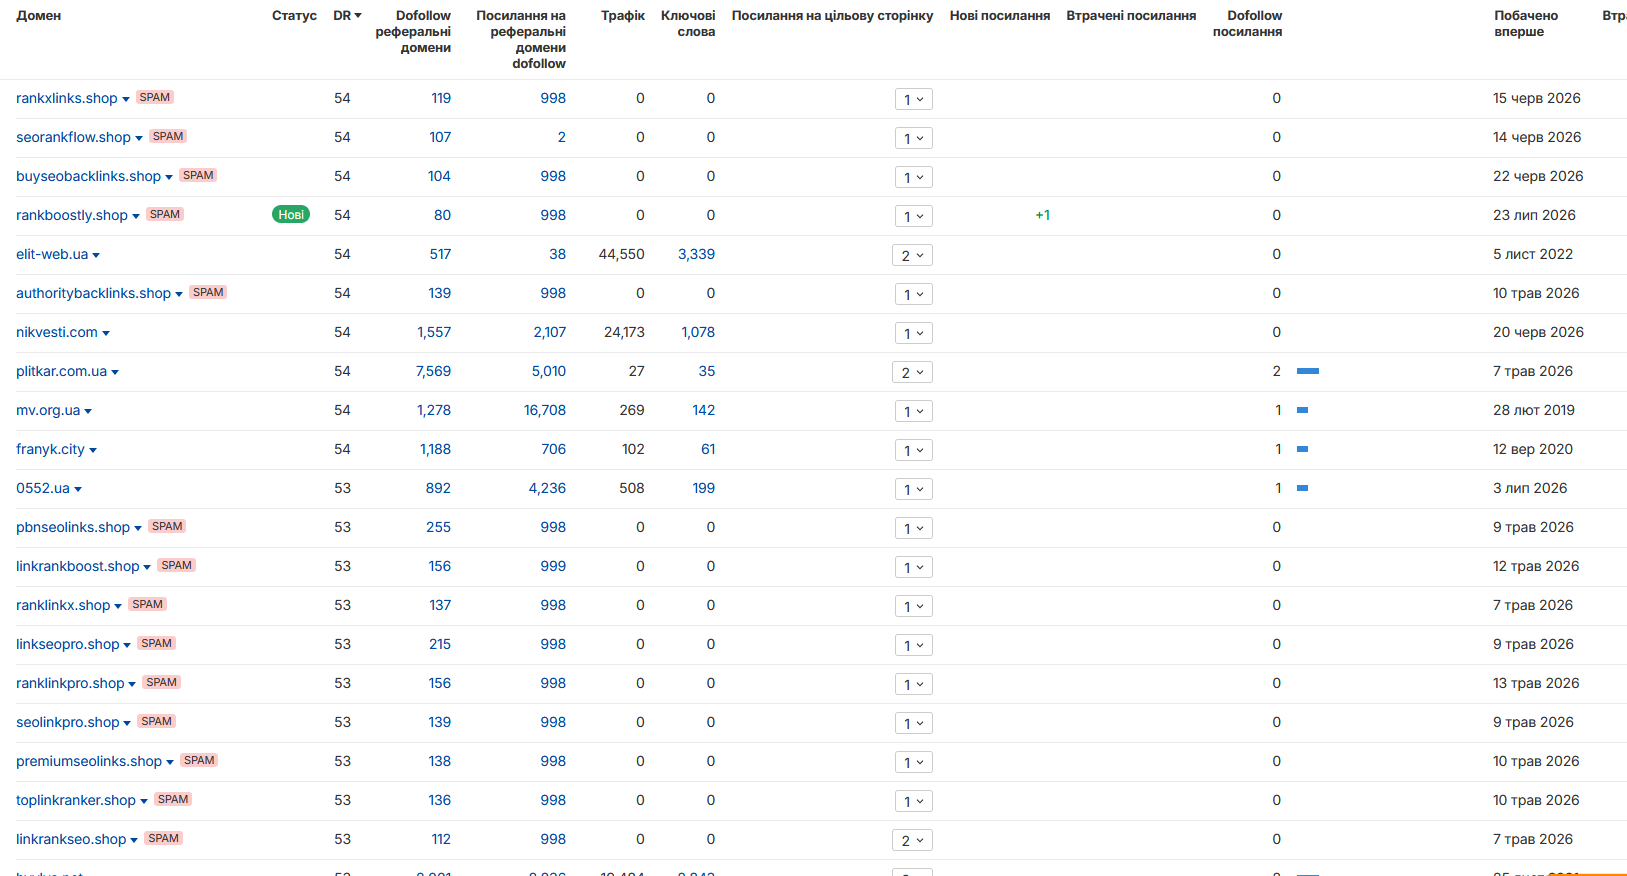Open links-to-target dropdown for franyk.city row

[914, 450]
